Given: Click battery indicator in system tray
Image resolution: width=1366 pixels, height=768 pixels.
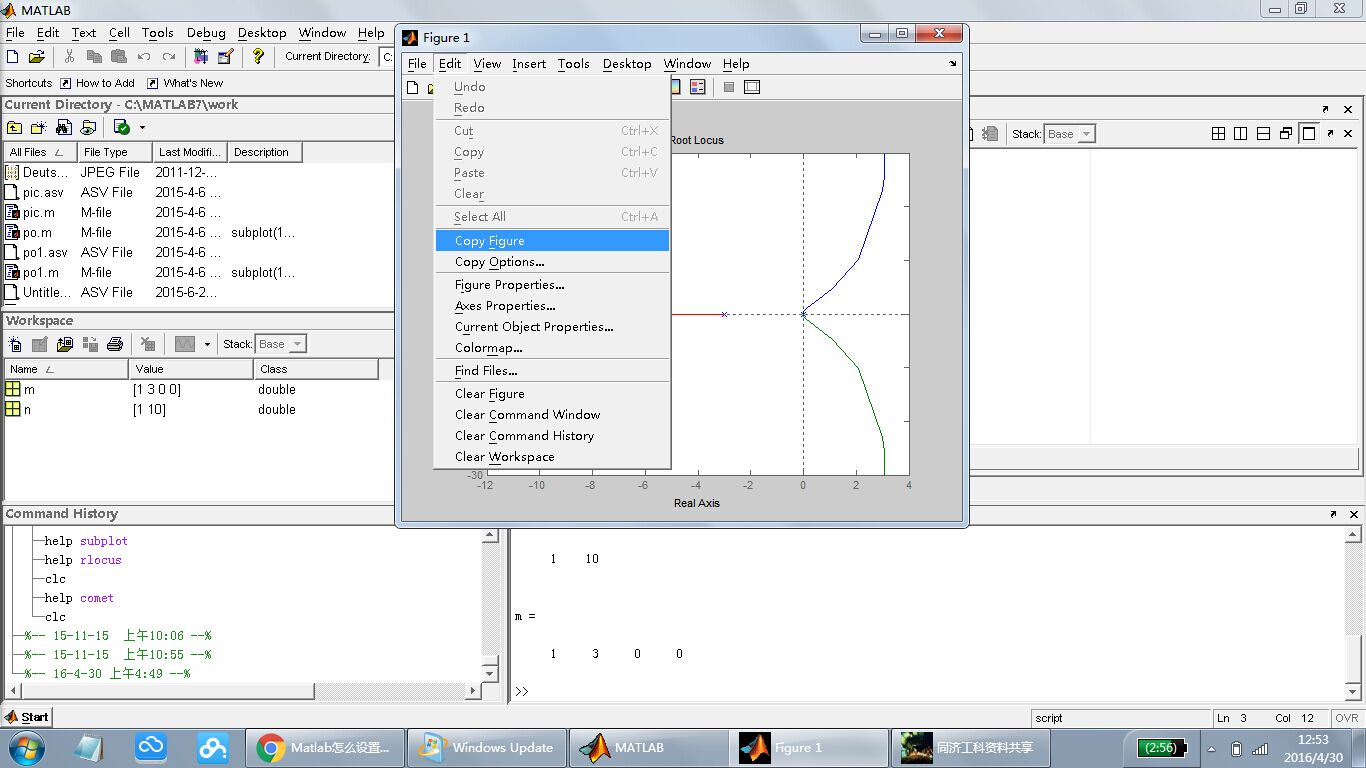Looking at the screenshot, I should (x=1161, y=748).
